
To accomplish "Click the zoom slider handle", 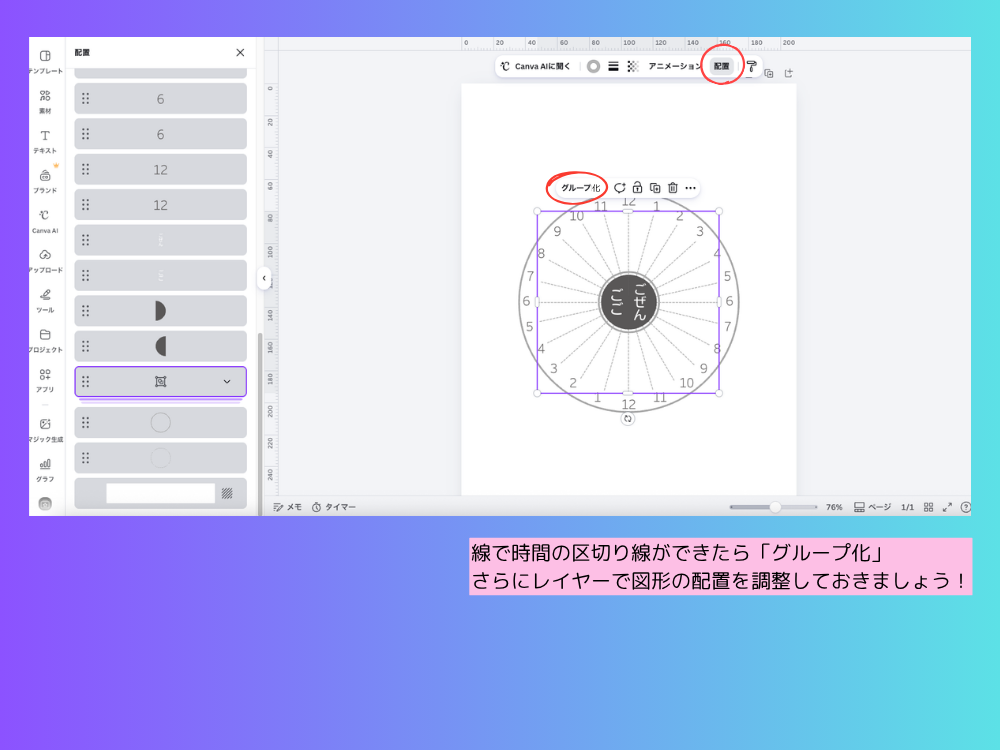I will pyautogui.click(x=775, y=507).
